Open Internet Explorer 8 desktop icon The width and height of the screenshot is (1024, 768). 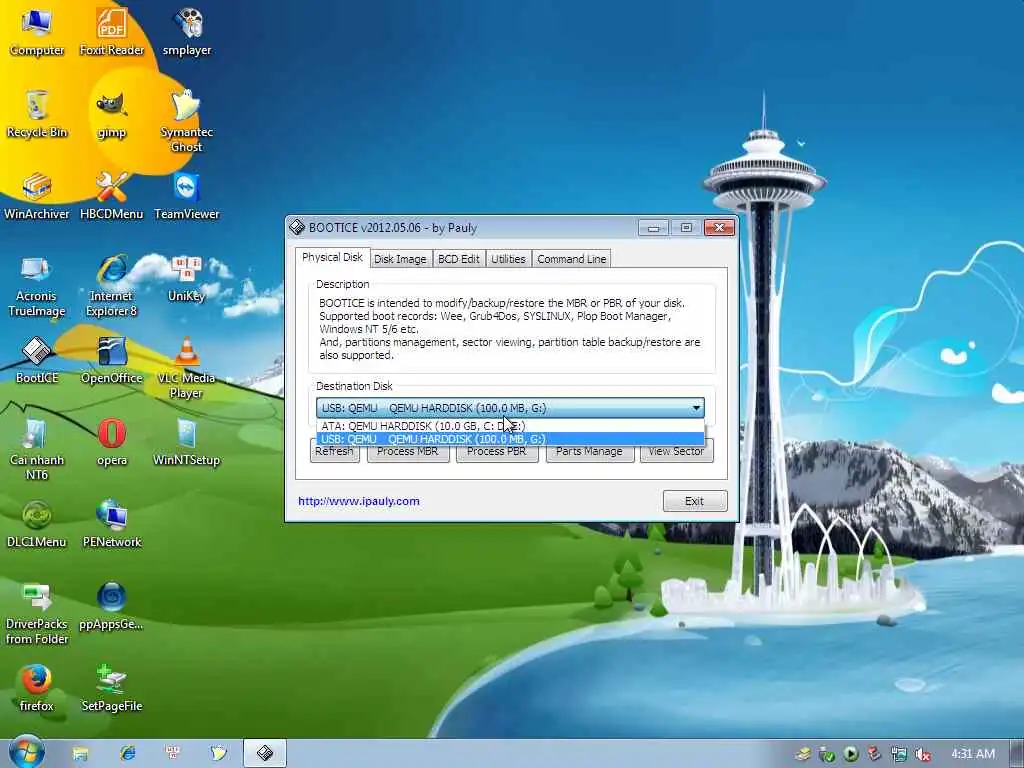[112, 285]
